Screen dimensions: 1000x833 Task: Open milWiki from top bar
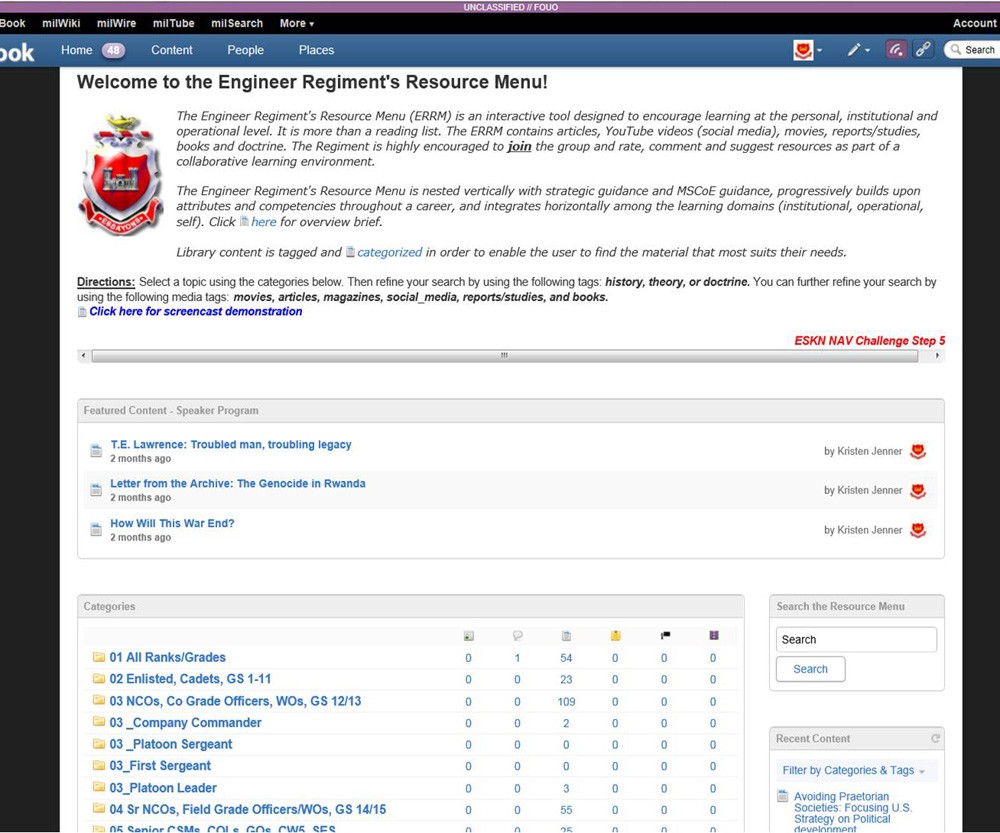click(61, 23)
